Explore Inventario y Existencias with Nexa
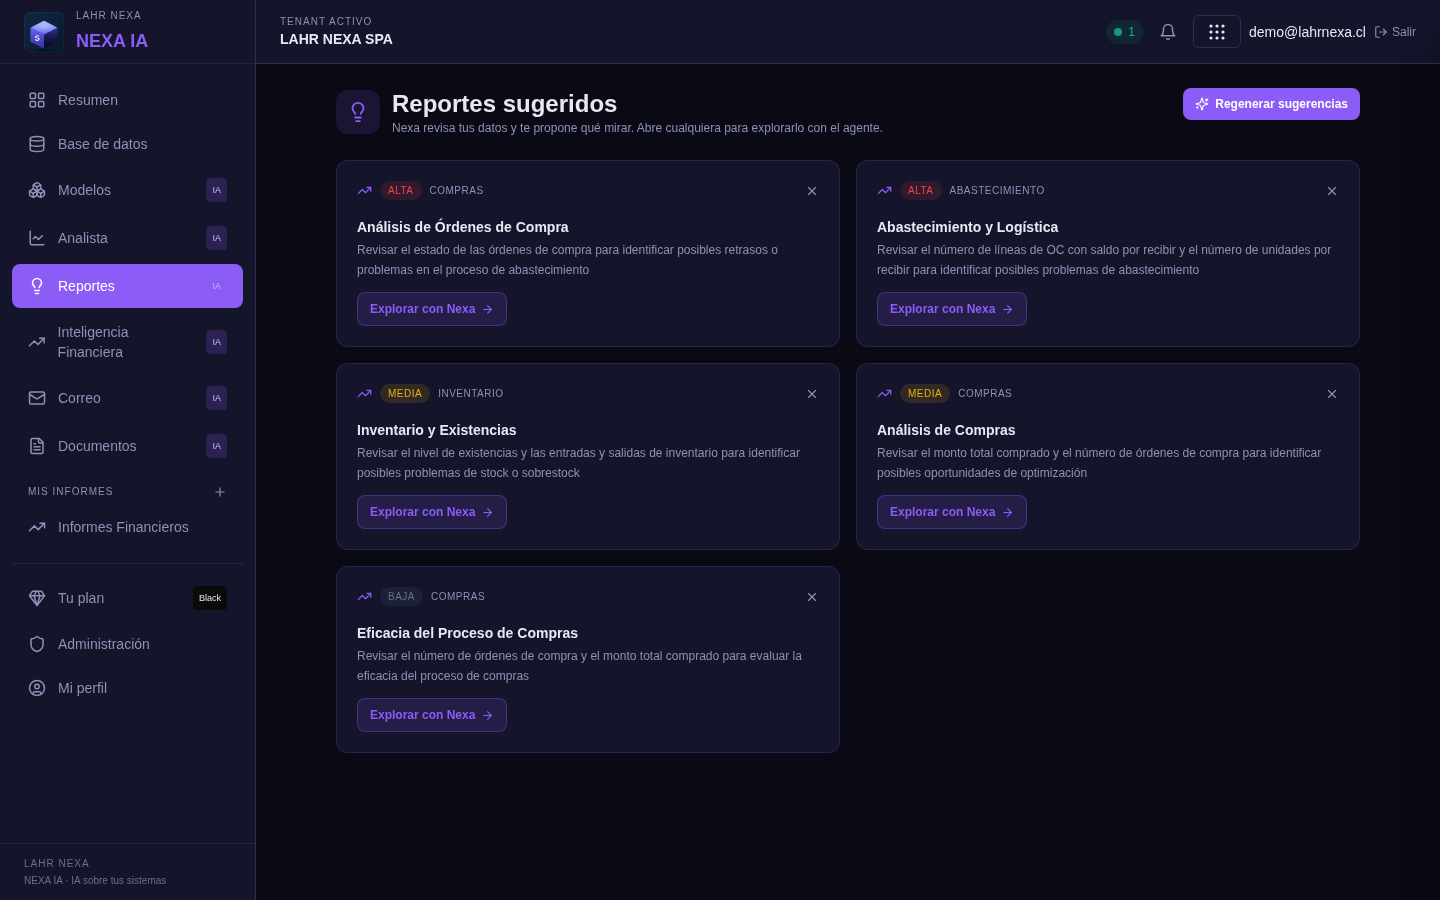Screen dimensions: 1440x900 (x=432, y=512)
